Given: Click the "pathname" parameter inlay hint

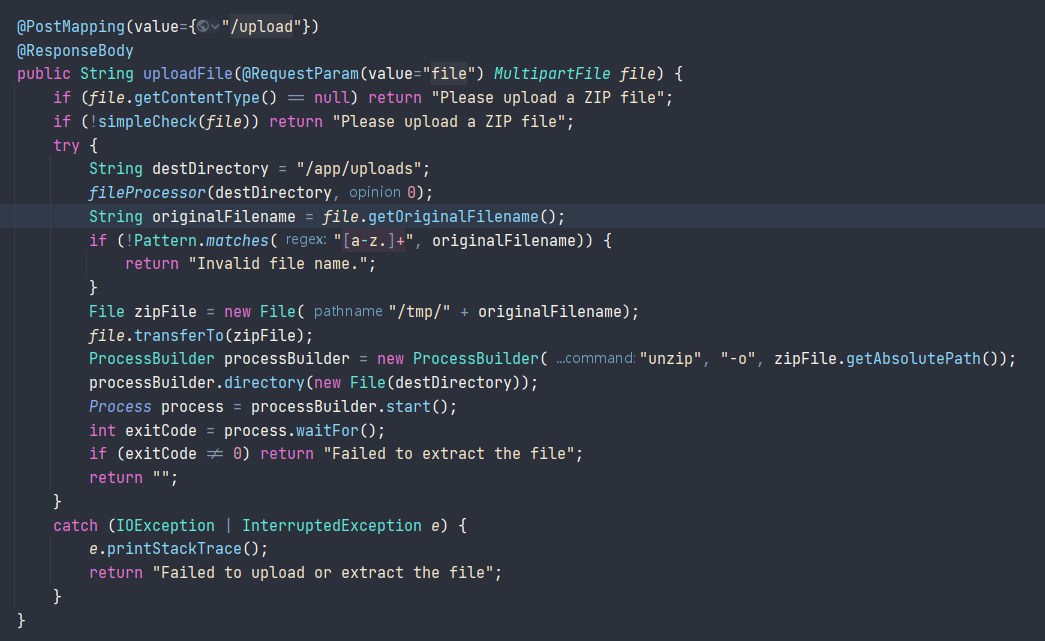Looking at the screenshot, I should [x=347, y=312].
